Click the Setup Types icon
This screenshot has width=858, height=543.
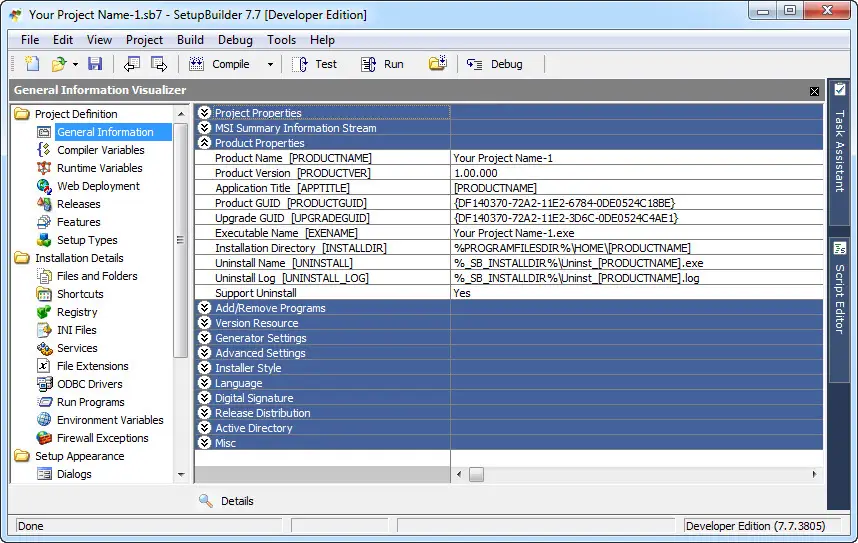[44, 240]
